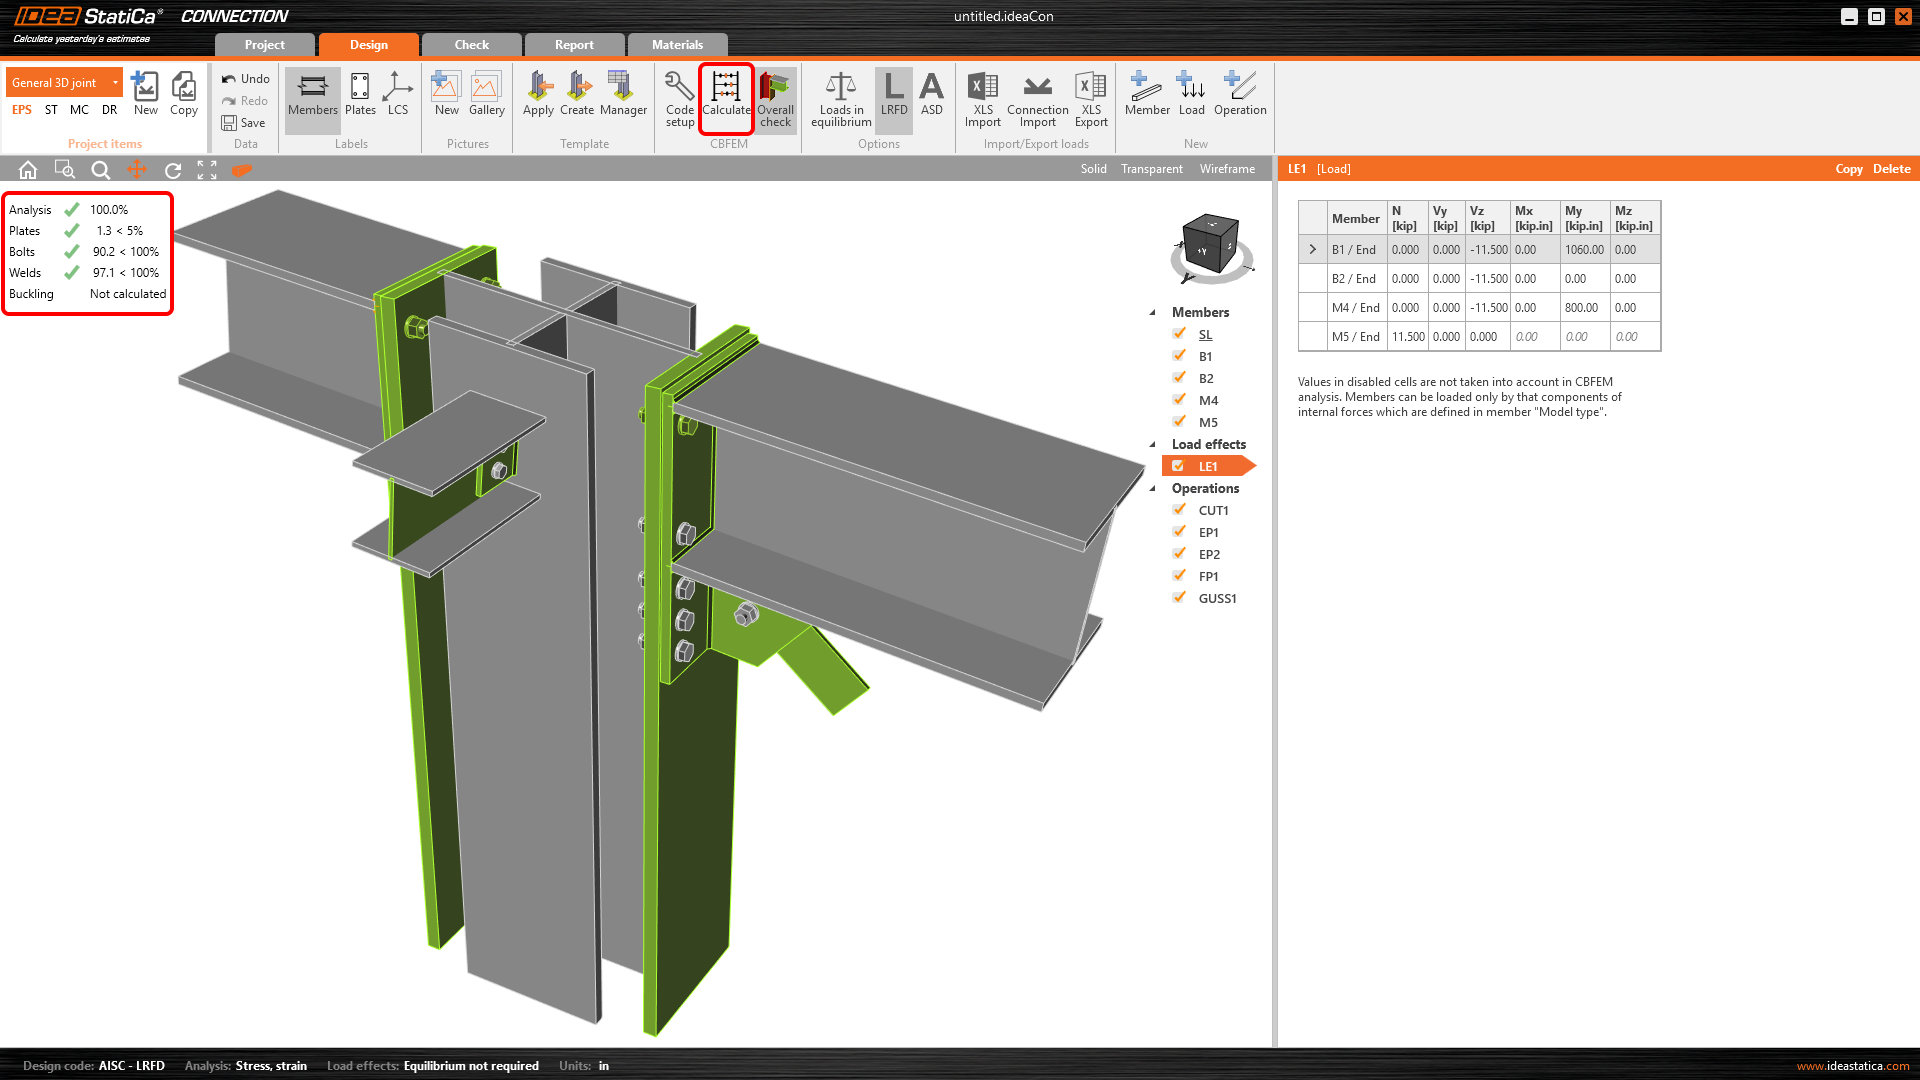Viewport: 1920px width, 1080px height.
Task: Switch view to Wireframe mode
Action: [x=1227, y=169]
